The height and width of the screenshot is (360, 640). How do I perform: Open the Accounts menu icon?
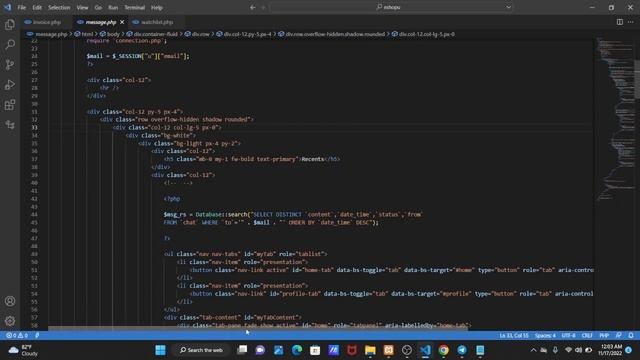point(10,301)
